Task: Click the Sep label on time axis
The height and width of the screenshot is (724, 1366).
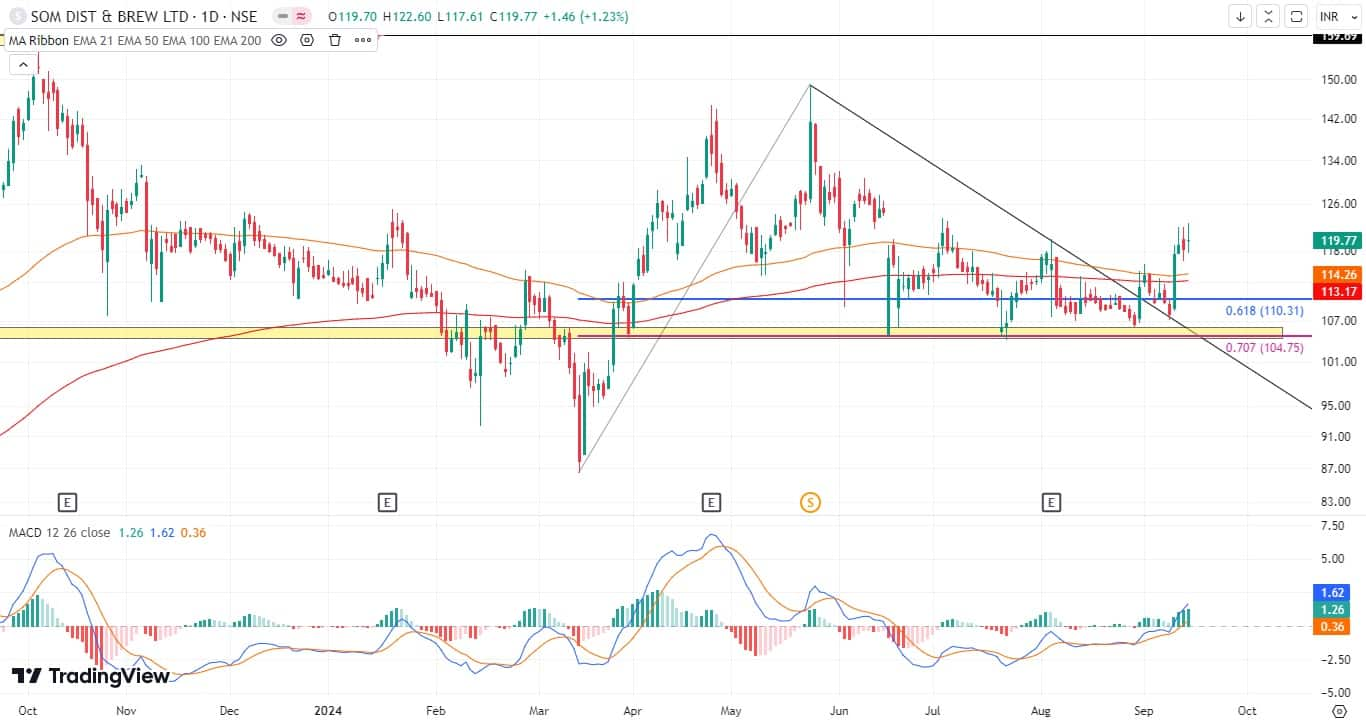Action: (1142, 711)
